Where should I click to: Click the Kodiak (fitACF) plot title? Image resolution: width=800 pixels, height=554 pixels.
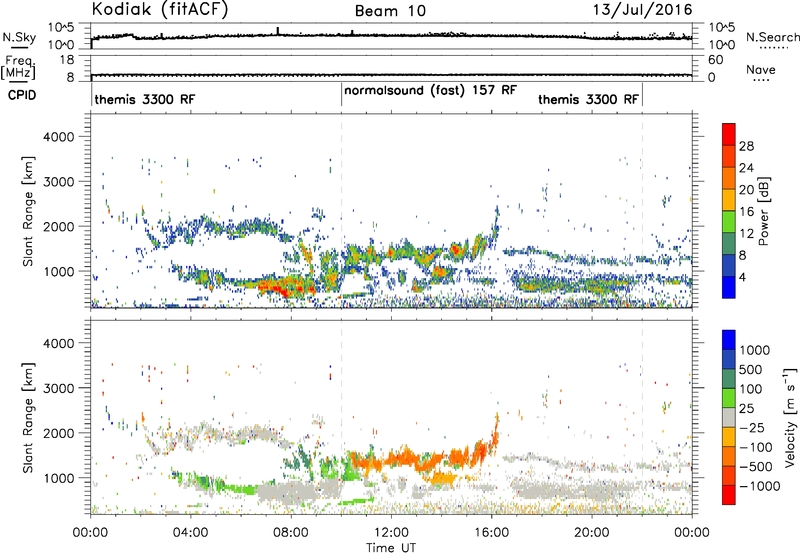point(160,9)
